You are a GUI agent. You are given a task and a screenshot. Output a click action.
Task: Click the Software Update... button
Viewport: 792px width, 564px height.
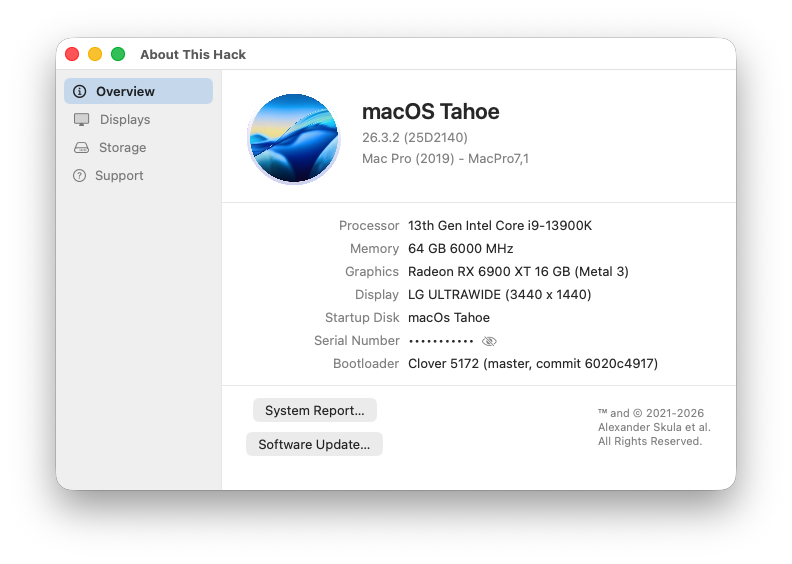[314, 444]
